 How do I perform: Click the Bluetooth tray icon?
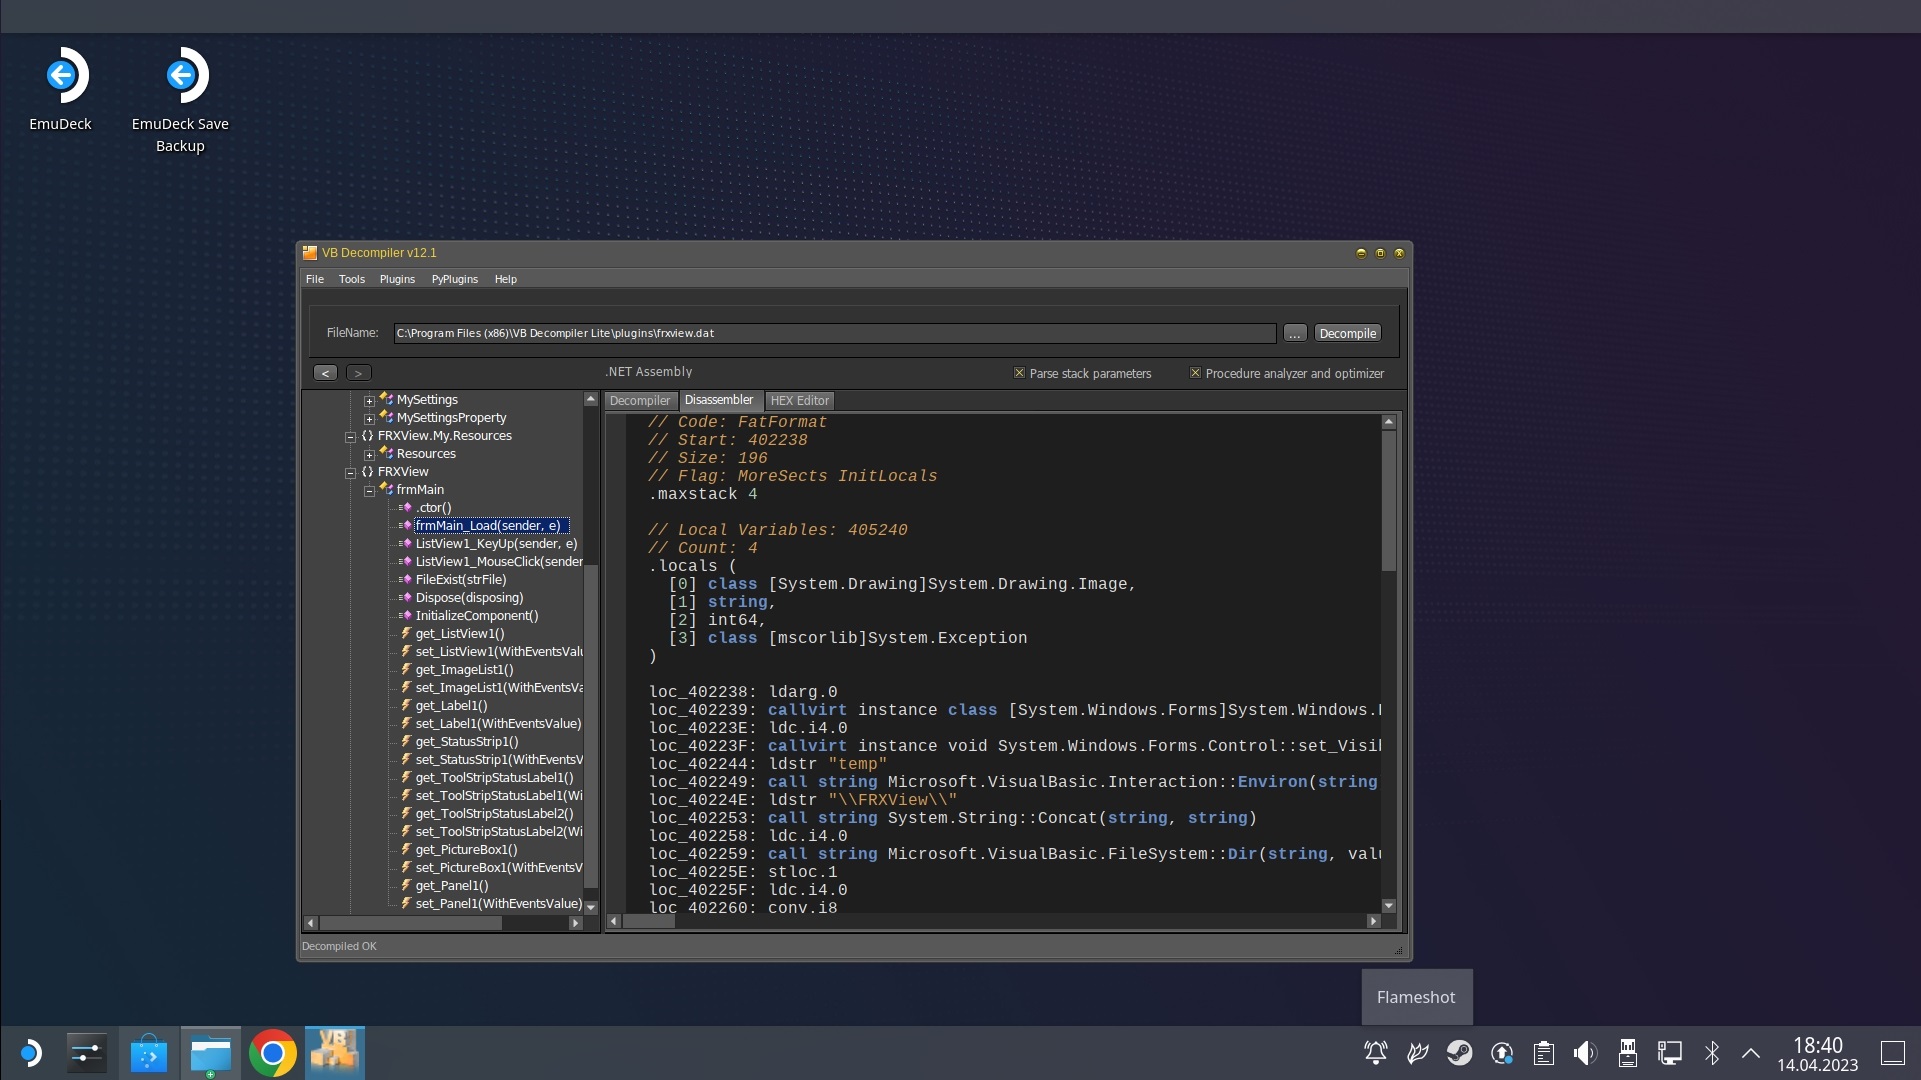(x=1712, y=1053)
